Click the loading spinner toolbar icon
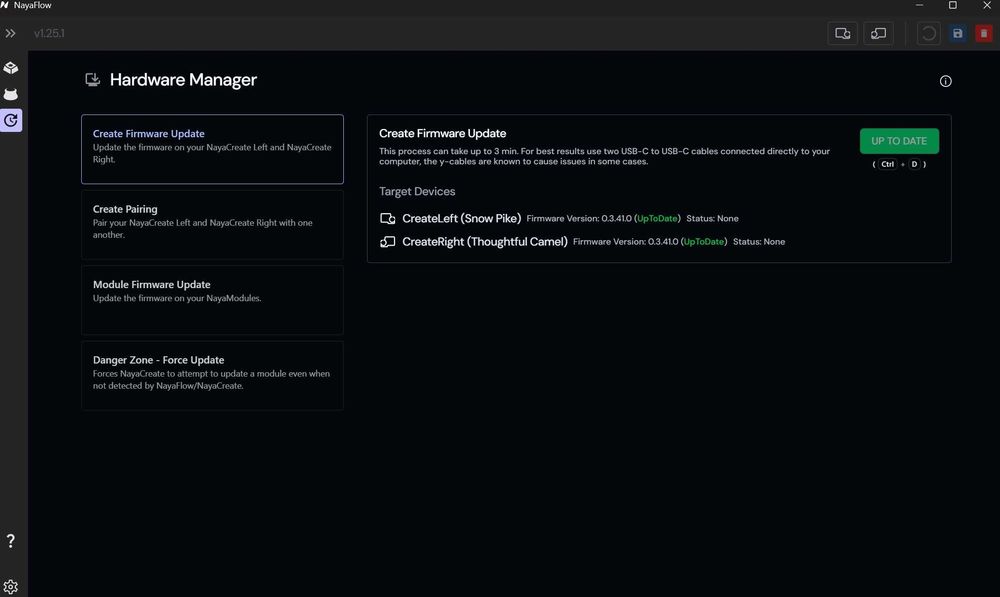The image size is (1000, 597). (929, 33)
